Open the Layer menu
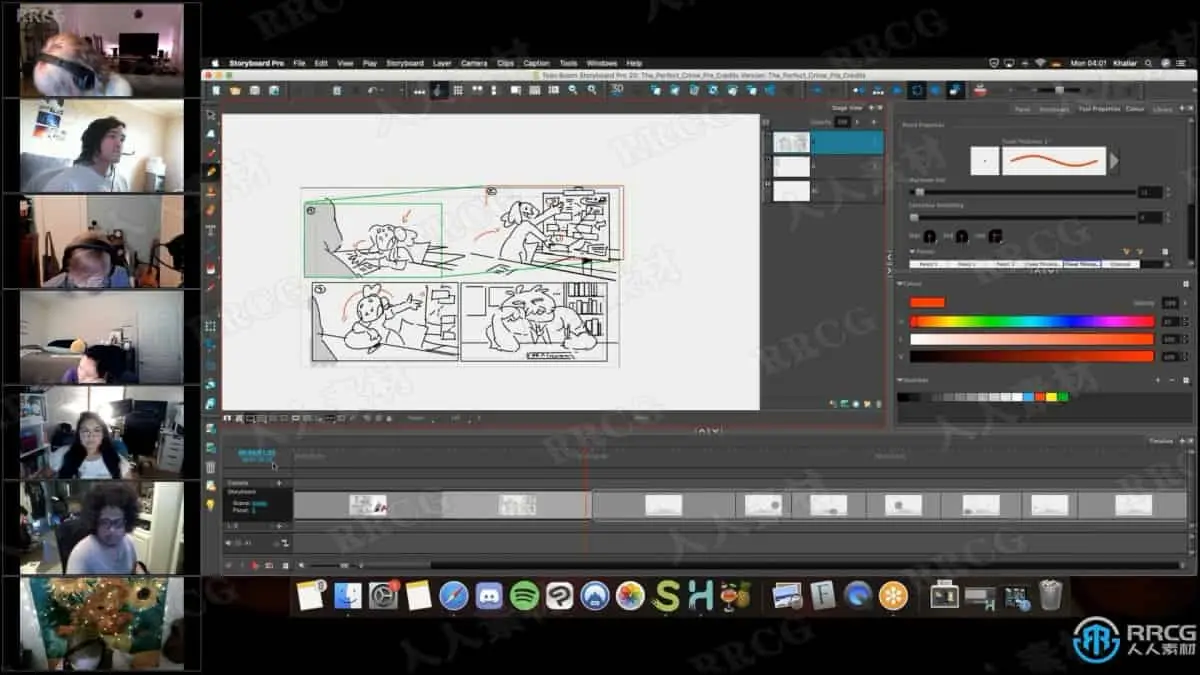The image size is (1200, 675). 442,63
